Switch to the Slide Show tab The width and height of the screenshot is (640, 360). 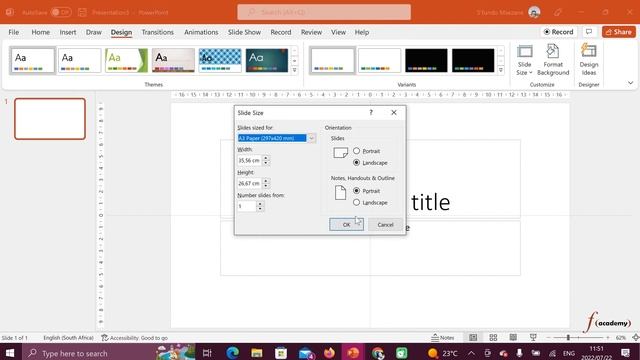tap(244, 32)
